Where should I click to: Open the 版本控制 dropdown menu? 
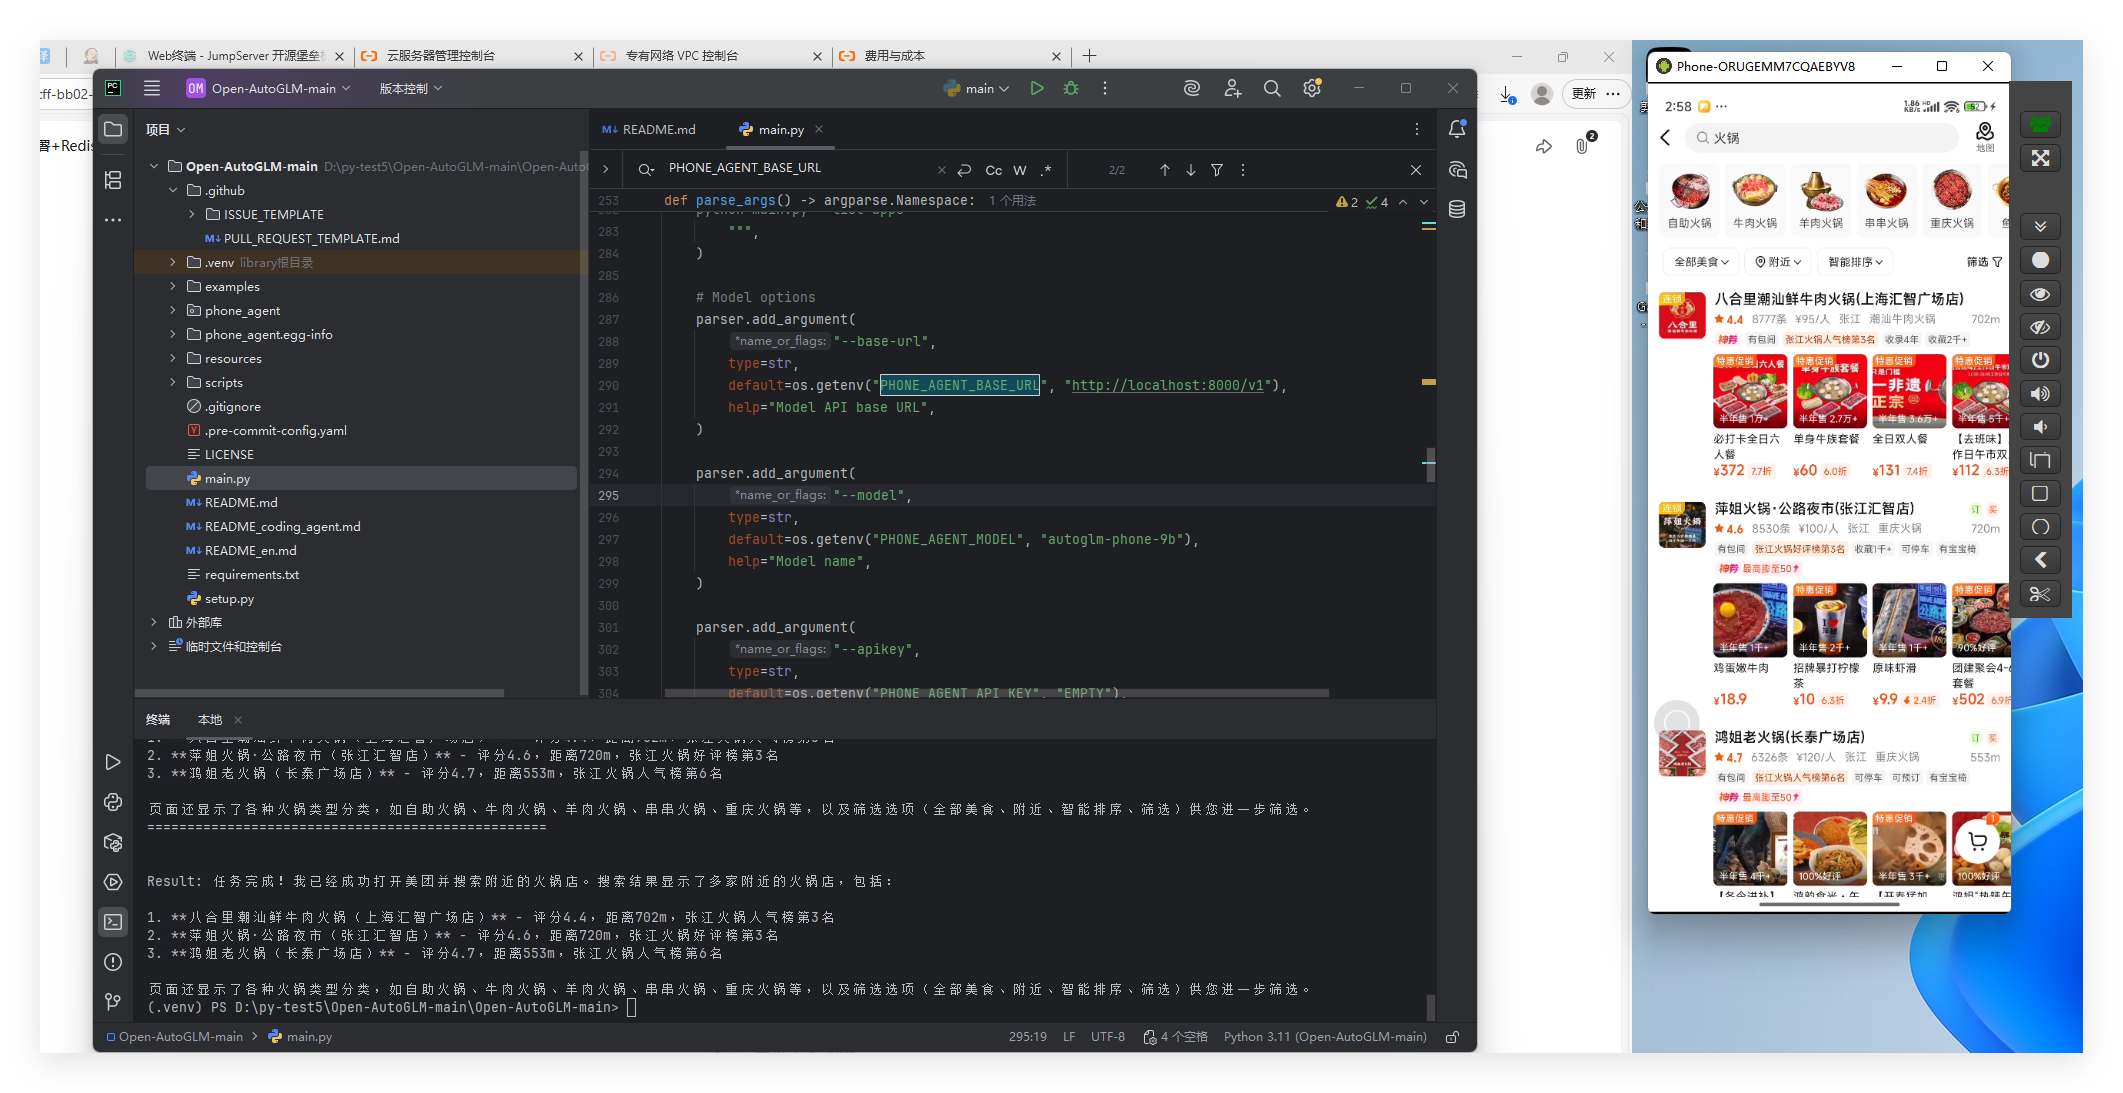point(410,88)
